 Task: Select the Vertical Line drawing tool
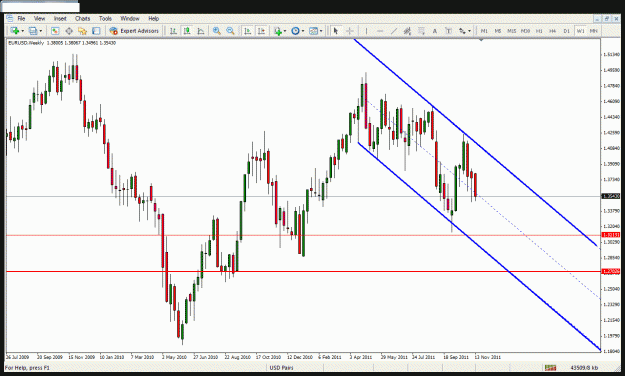point(366,31)
